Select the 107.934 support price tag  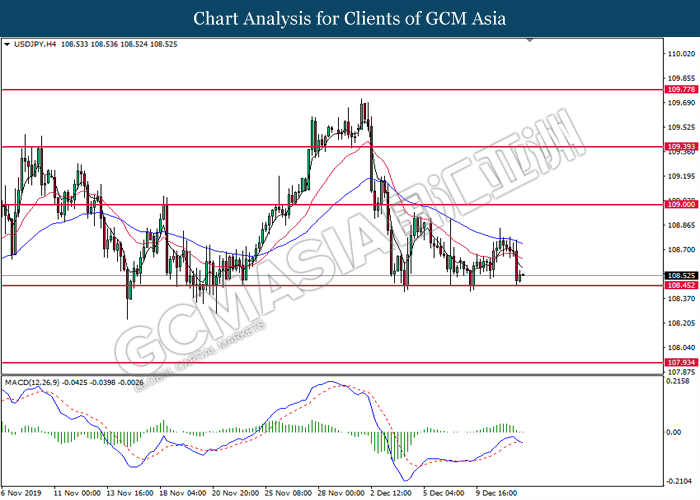pyautogui.click(x=681, y=362)
